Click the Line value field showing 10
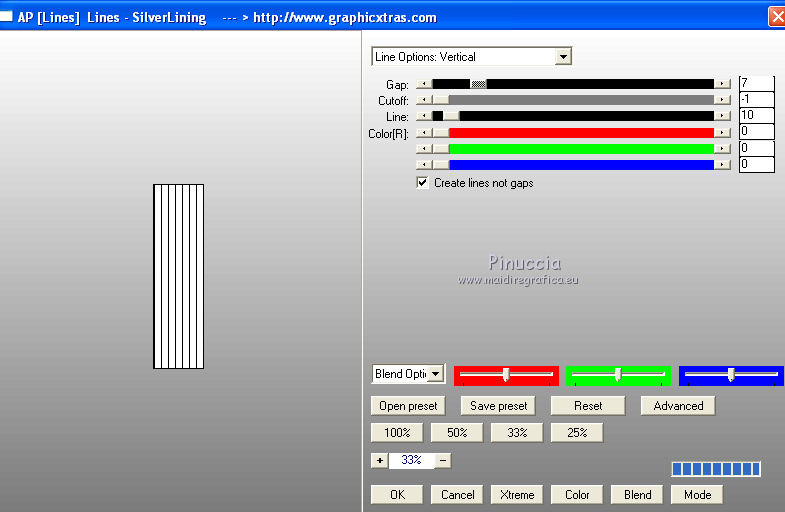Viewport: 785px width, 512px height. click(756, 115)
